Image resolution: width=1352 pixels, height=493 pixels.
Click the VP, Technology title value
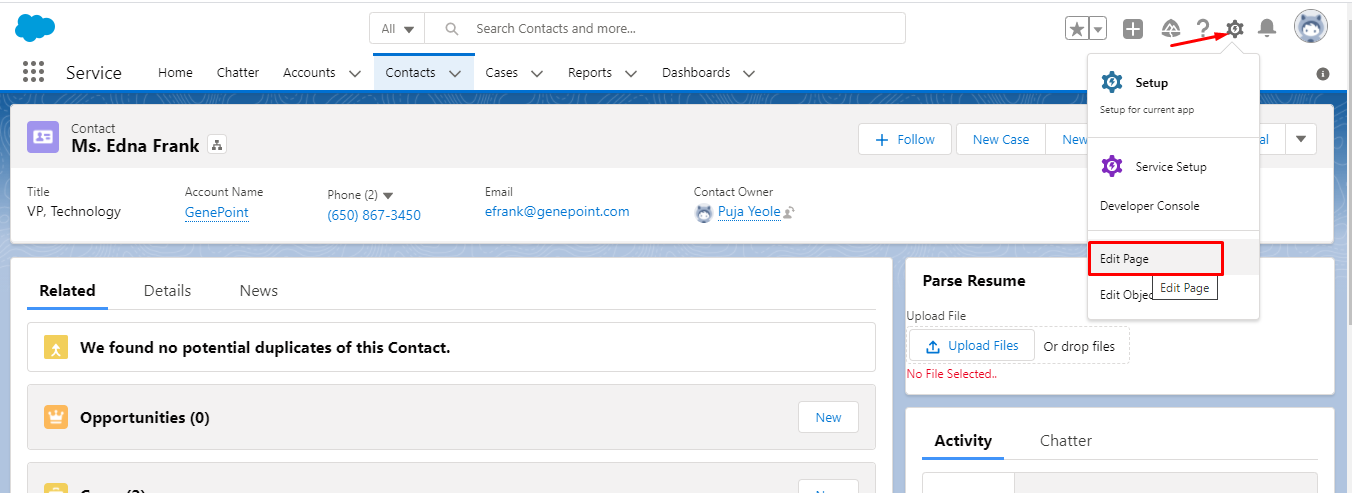click(x=74, y=211)
